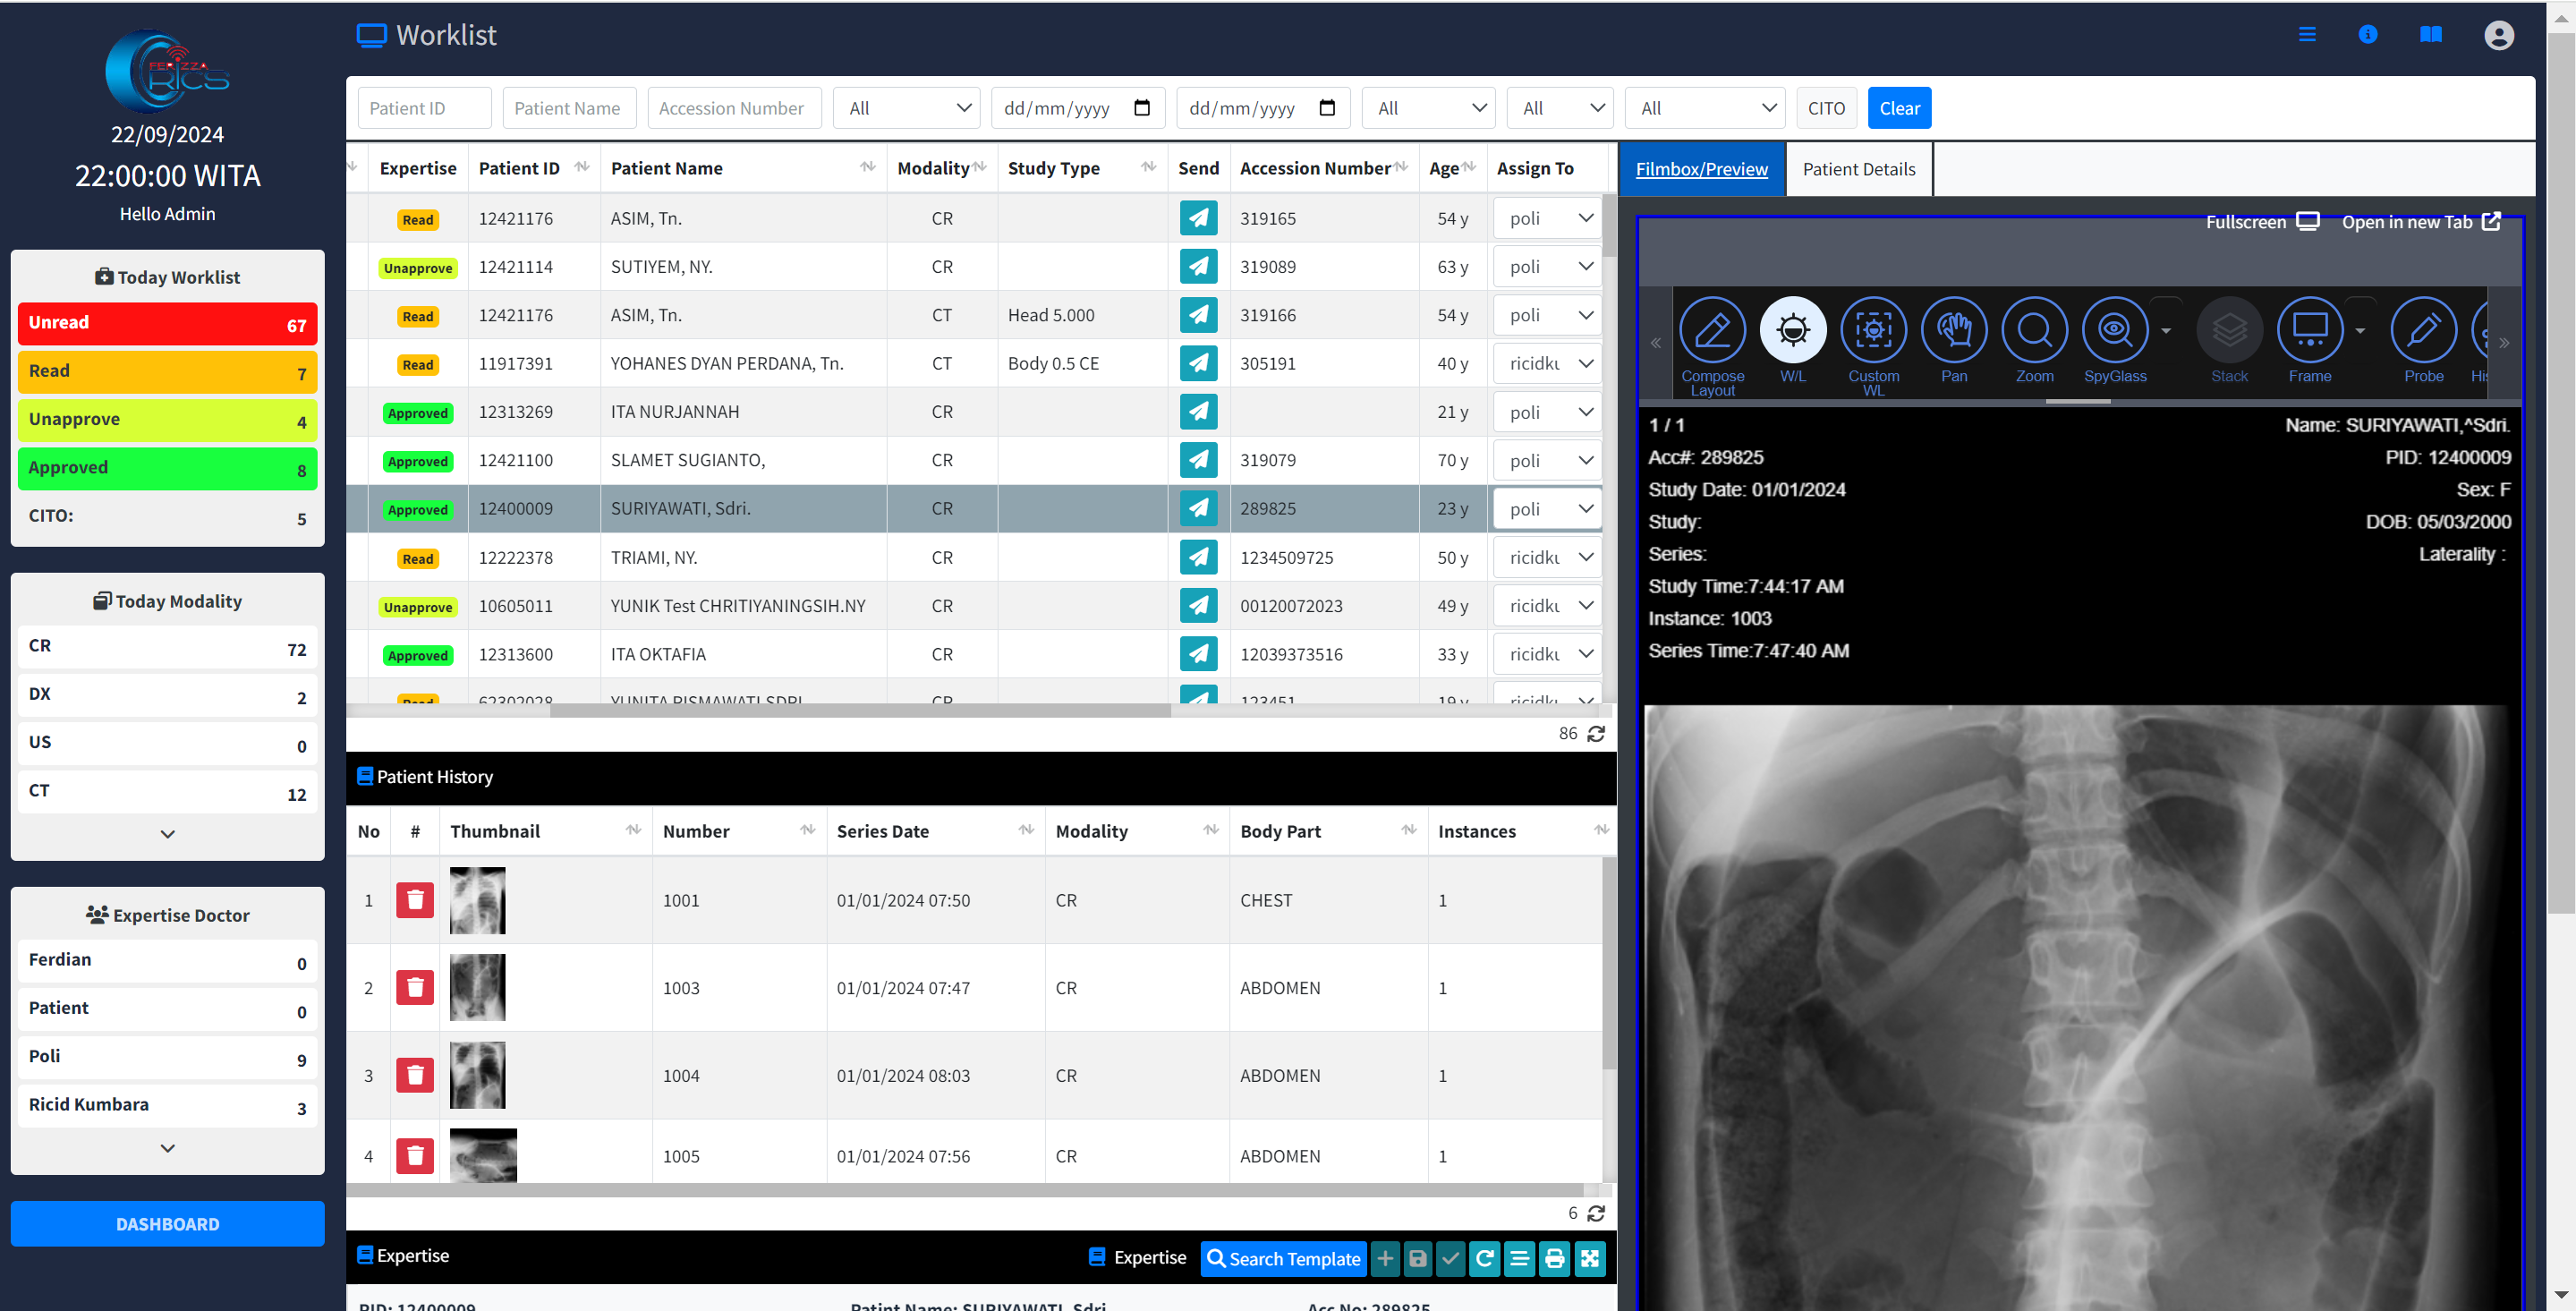2576x1311 pixels.
Task: Enable the SpyGlass magnifier tool
Action: tap(2114, 341)
